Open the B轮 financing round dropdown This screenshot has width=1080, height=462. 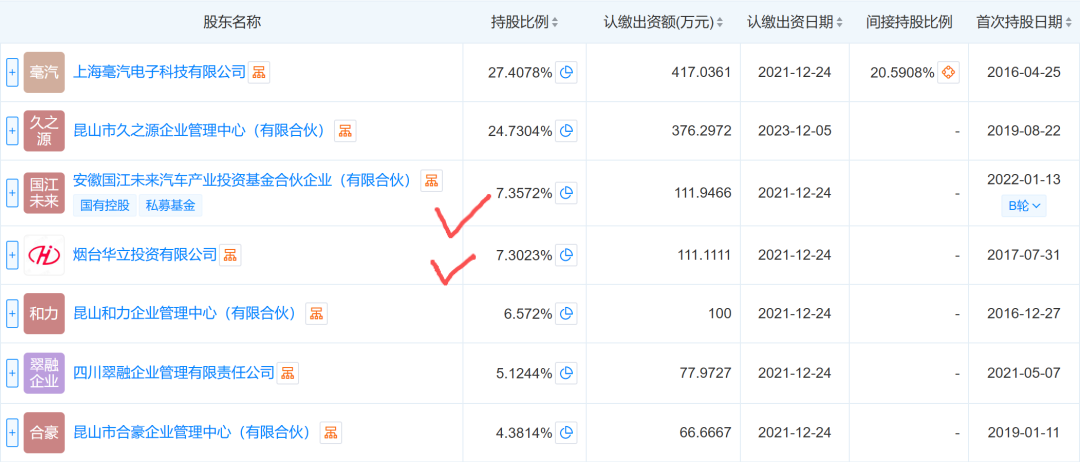(x=1024, y=204)
